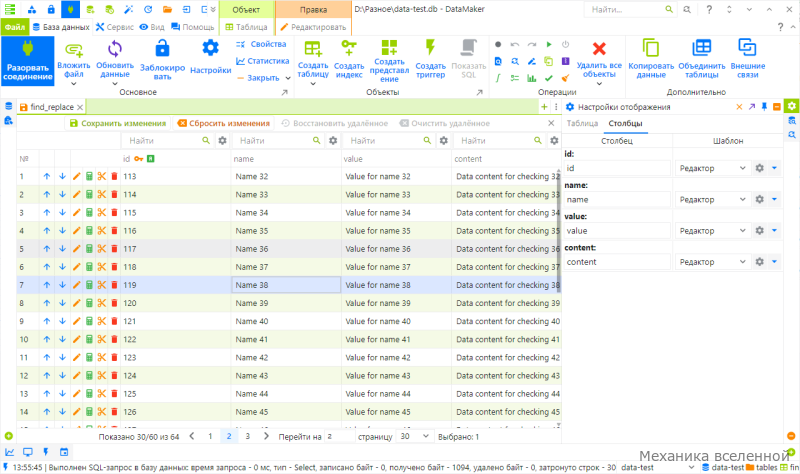Expand arrow under Создать таблицу
The height and width of the screenshot is (474, 800).
313,84
